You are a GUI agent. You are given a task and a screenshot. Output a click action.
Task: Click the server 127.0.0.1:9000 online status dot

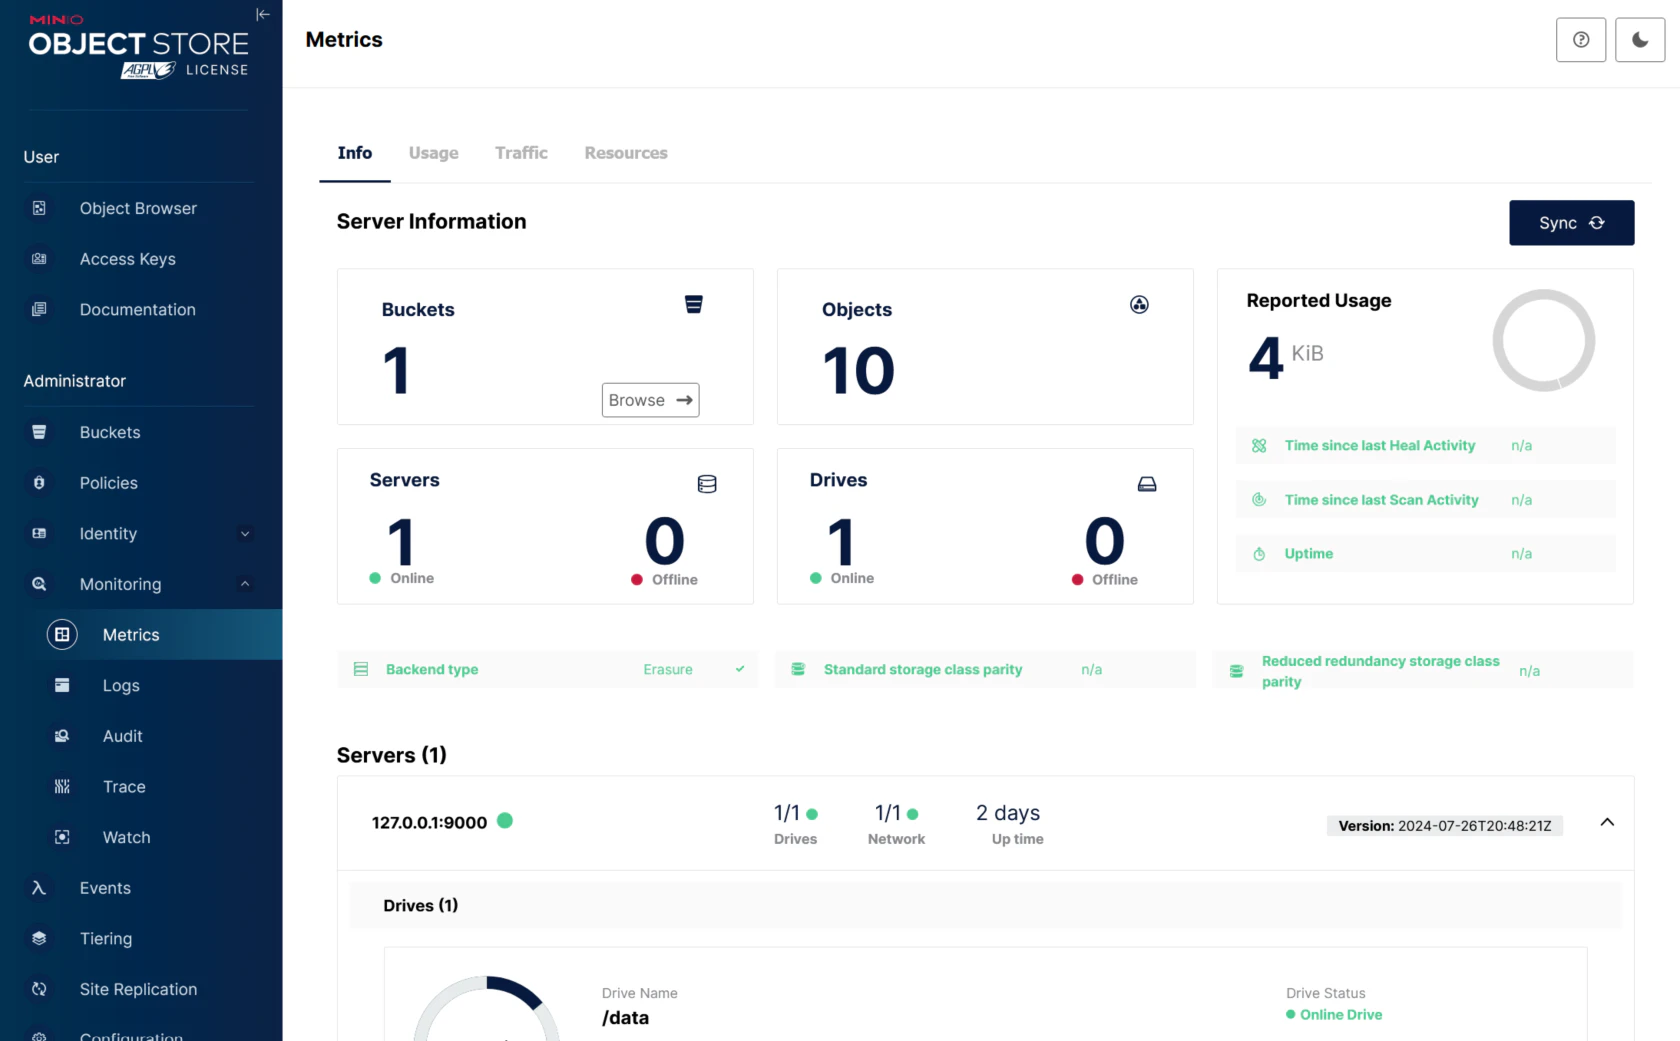coord(505,821)
